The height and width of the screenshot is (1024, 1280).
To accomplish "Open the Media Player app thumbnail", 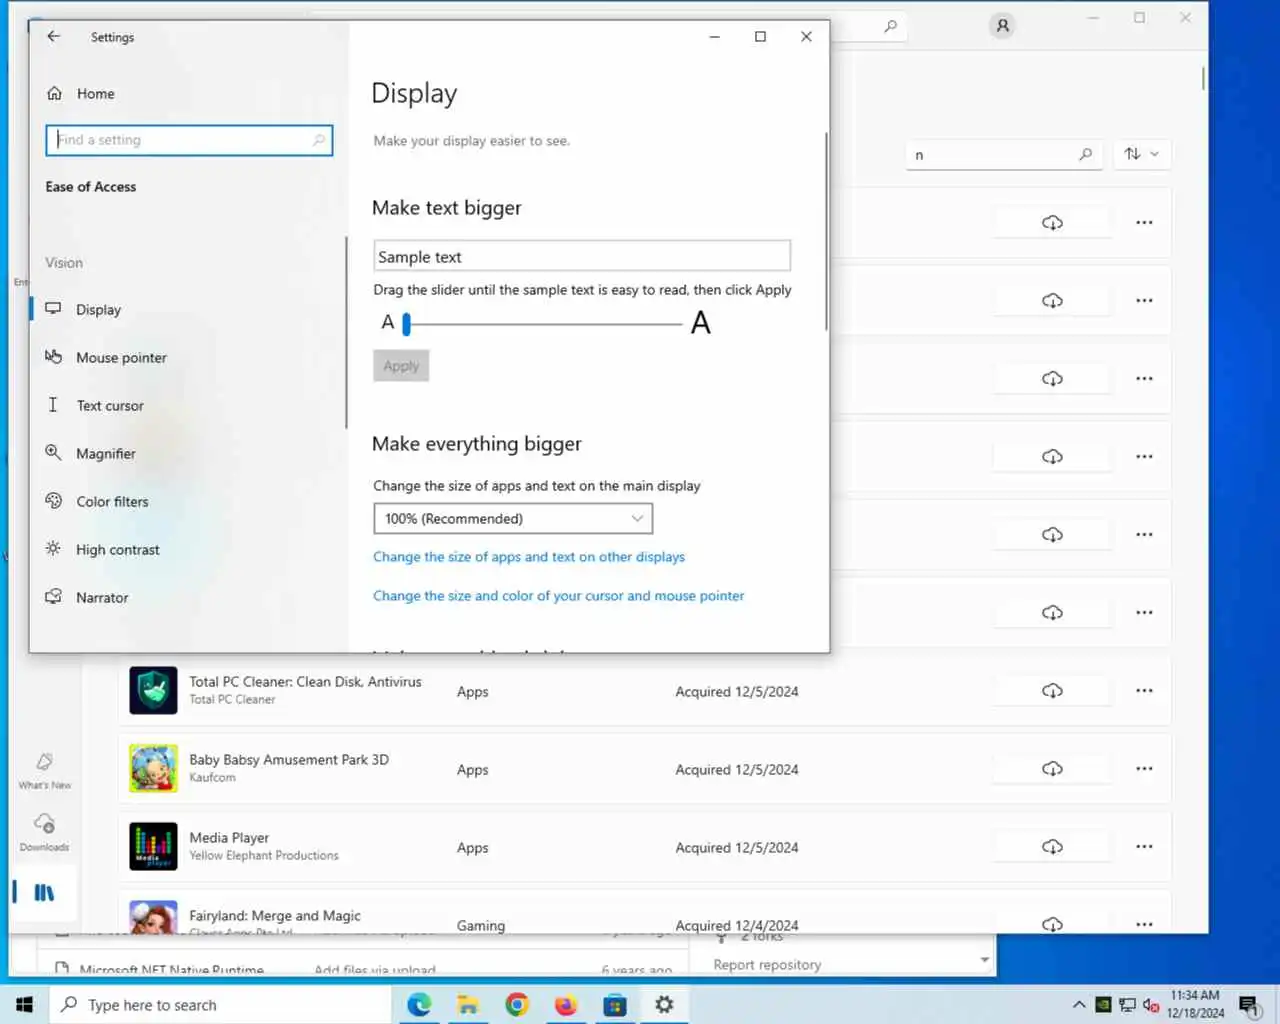I will point(153,846).
